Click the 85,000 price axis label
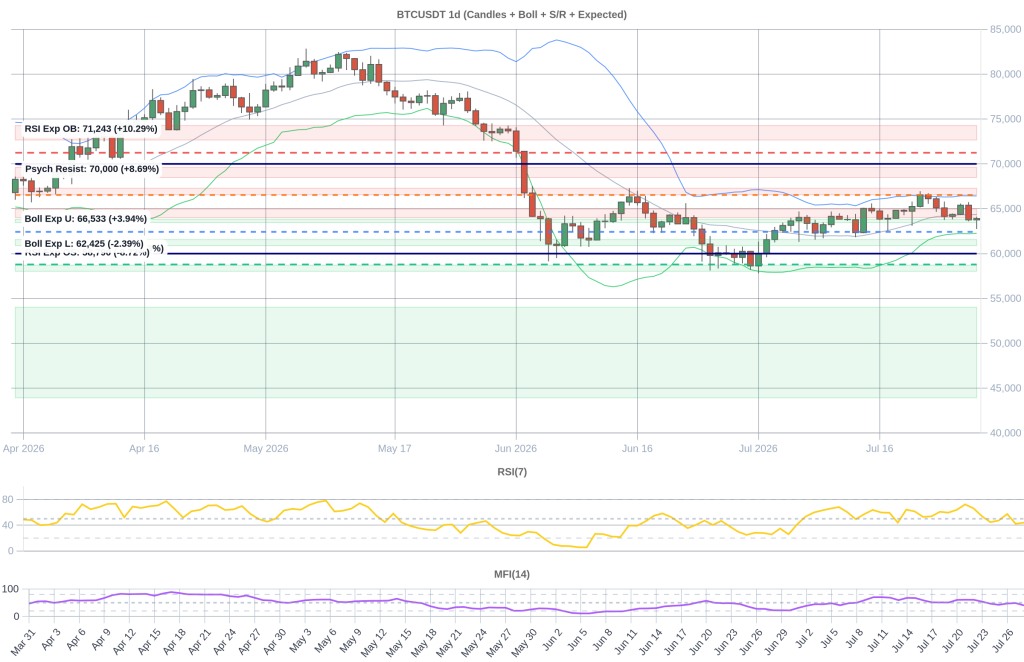Image resolution: width=1024 pixels, height=662 pixels. pyautogui.click(x=1005, y=29)
